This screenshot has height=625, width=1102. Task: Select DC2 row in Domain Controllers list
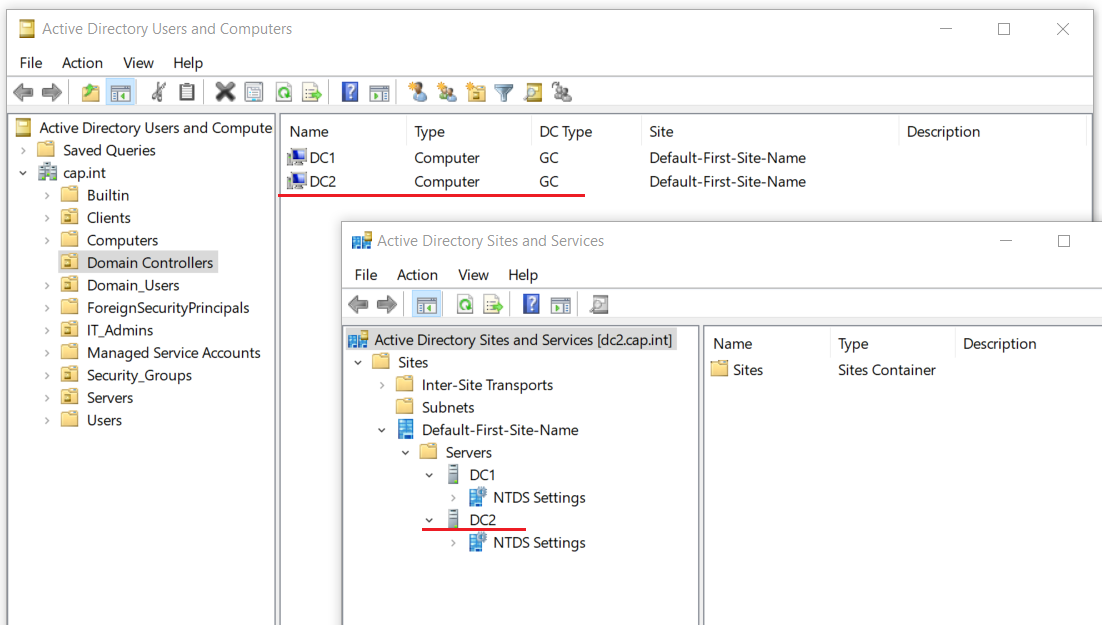546,181
